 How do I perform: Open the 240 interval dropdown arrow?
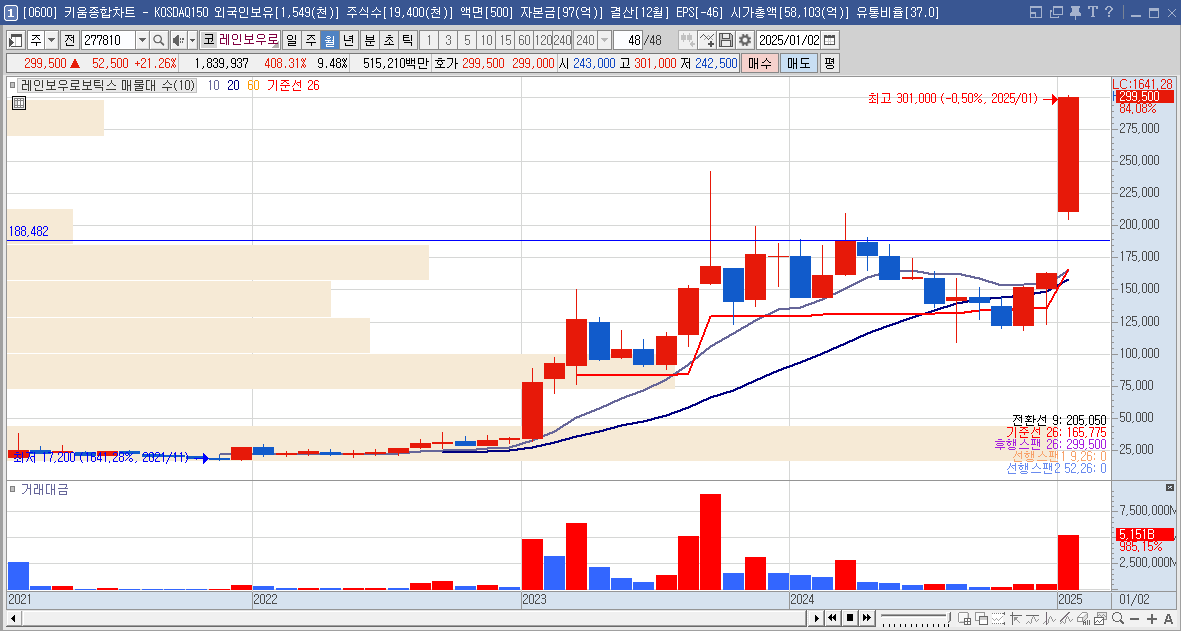pos(605,40)
